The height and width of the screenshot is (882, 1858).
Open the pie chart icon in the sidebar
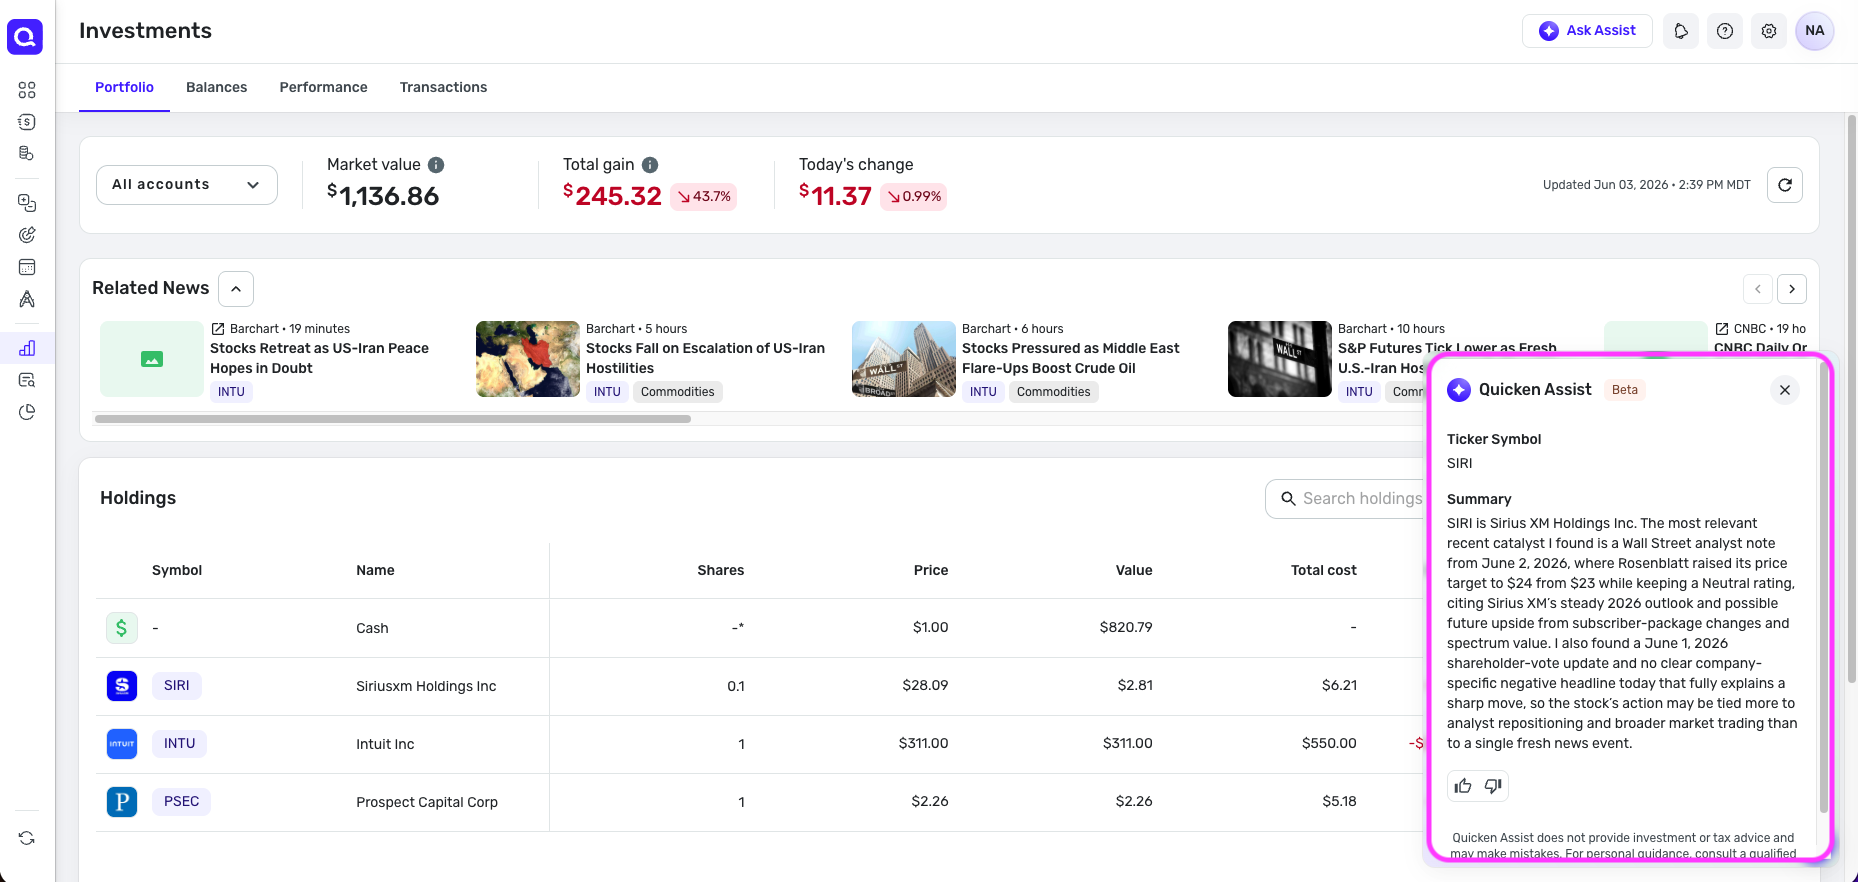(27, 412)
